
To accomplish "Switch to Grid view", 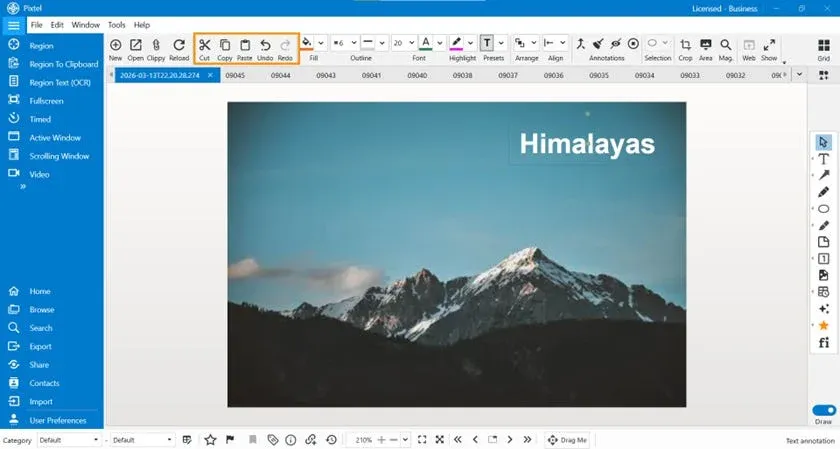I will [x=824, y=45].
